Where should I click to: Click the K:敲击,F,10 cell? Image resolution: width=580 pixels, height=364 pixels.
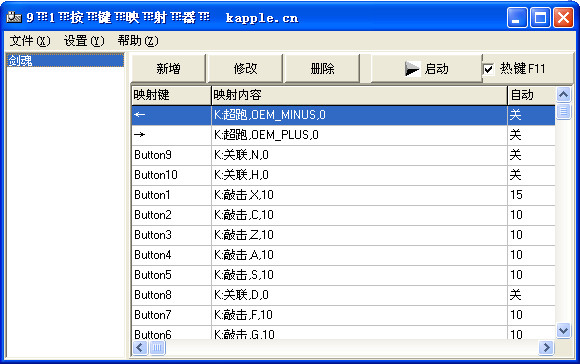359,315
